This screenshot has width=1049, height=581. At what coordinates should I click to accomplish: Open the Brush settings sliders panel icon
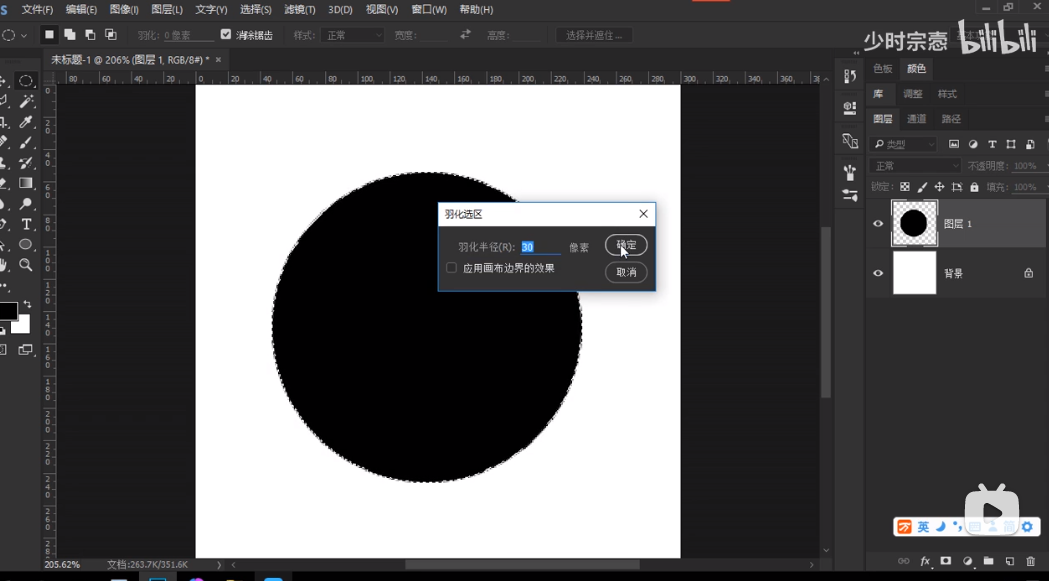pos(850,195)
